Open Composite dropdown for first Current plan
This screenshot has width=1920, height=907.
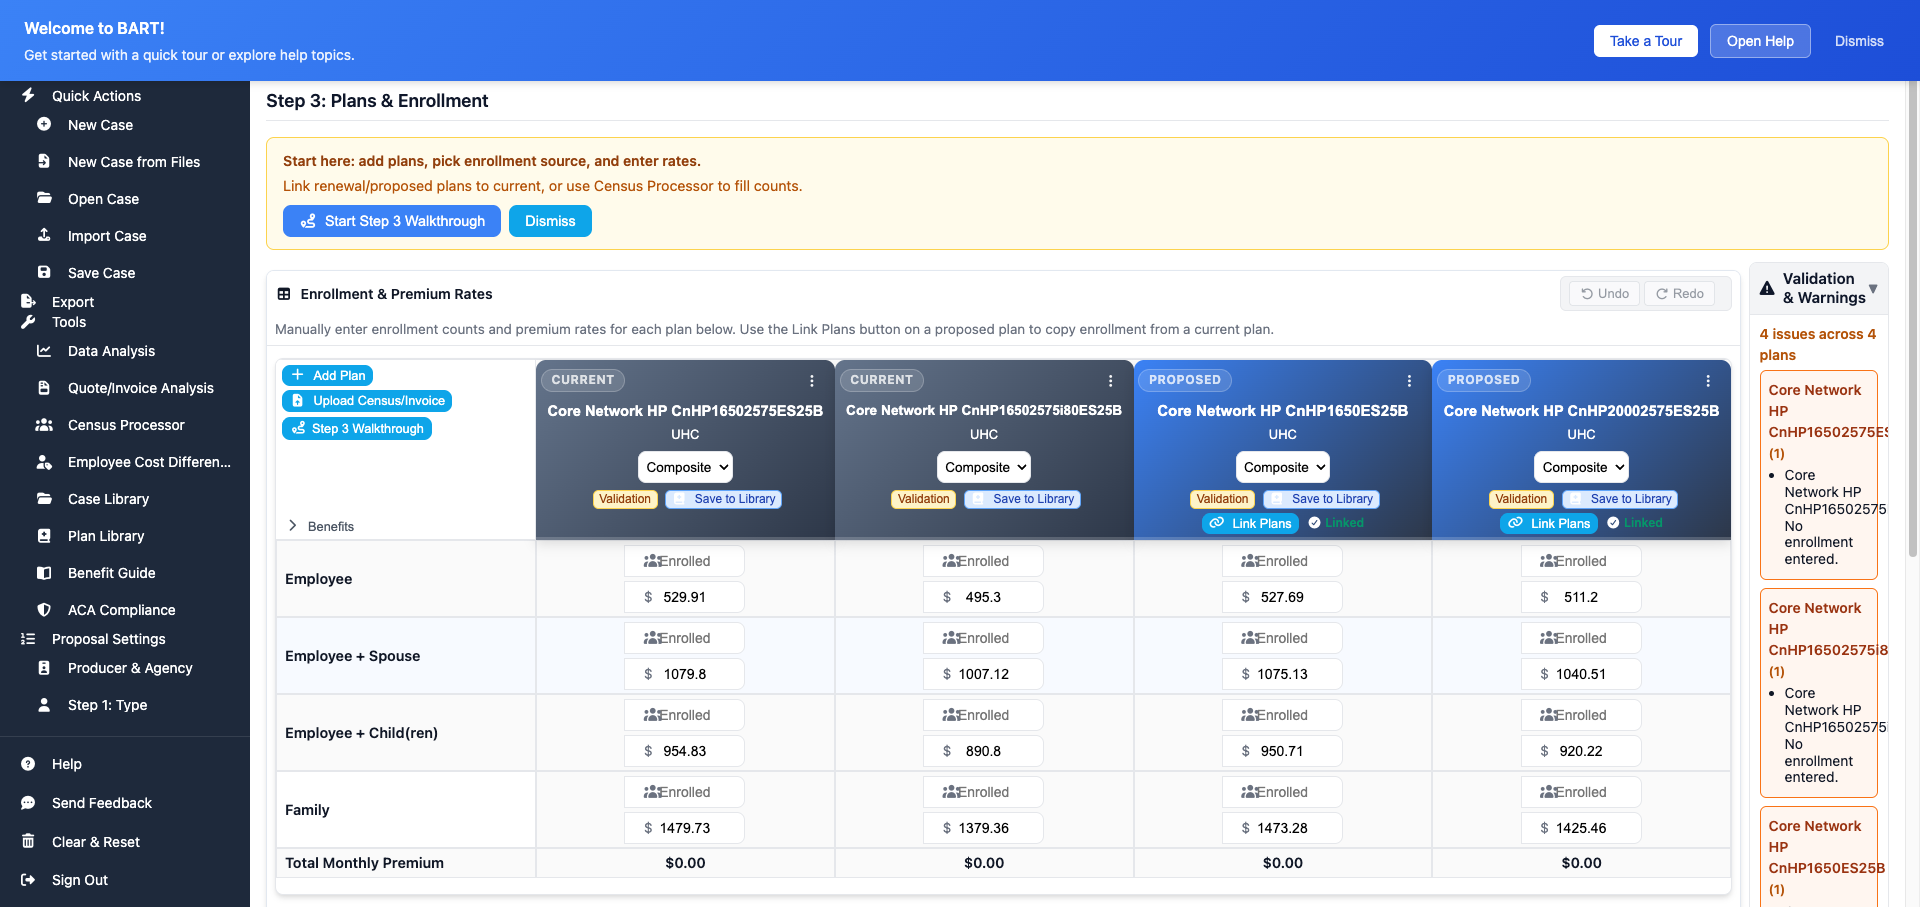[685, 467]
